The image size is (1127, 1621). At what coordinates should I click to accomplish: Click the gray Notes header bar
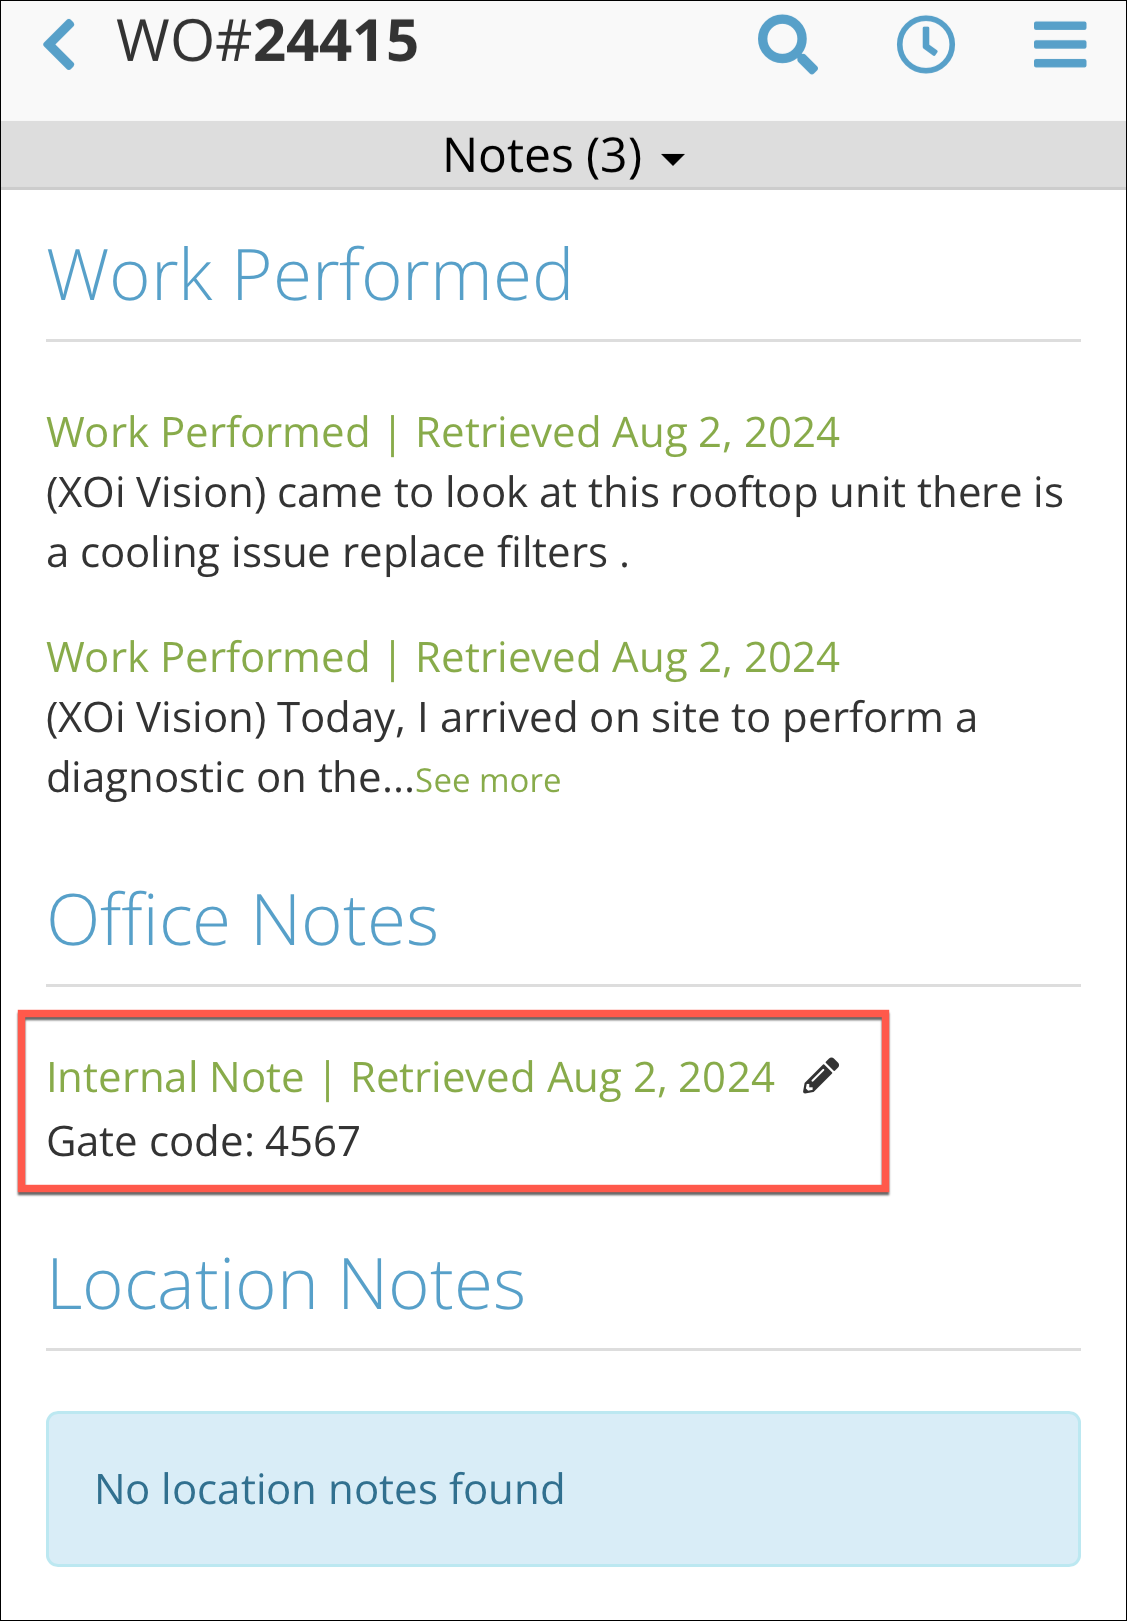563,156
